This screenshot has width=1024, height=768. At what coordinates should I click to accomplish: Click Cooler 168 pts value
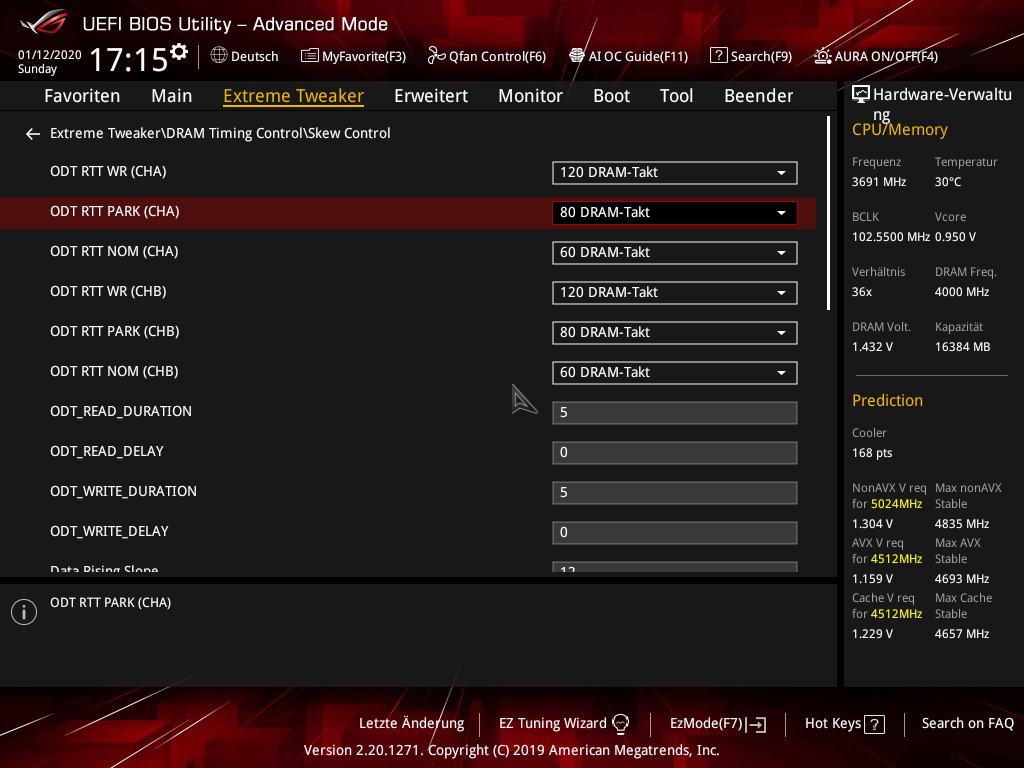872,453
